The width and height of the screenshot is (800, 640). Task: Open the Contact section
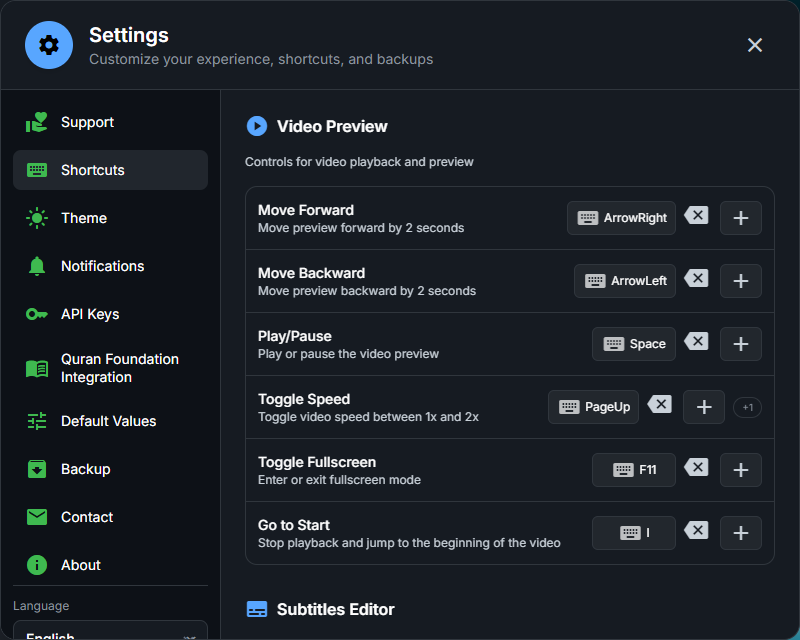tap(110, 517)
